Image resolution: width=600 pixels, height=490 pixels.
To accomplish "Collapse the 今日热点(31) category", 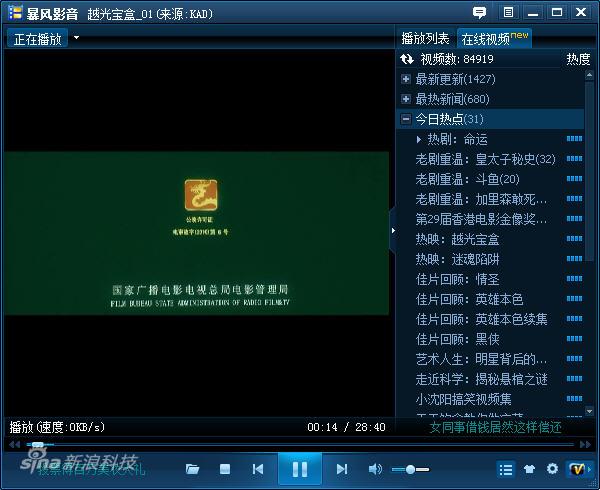I will 406,119.
